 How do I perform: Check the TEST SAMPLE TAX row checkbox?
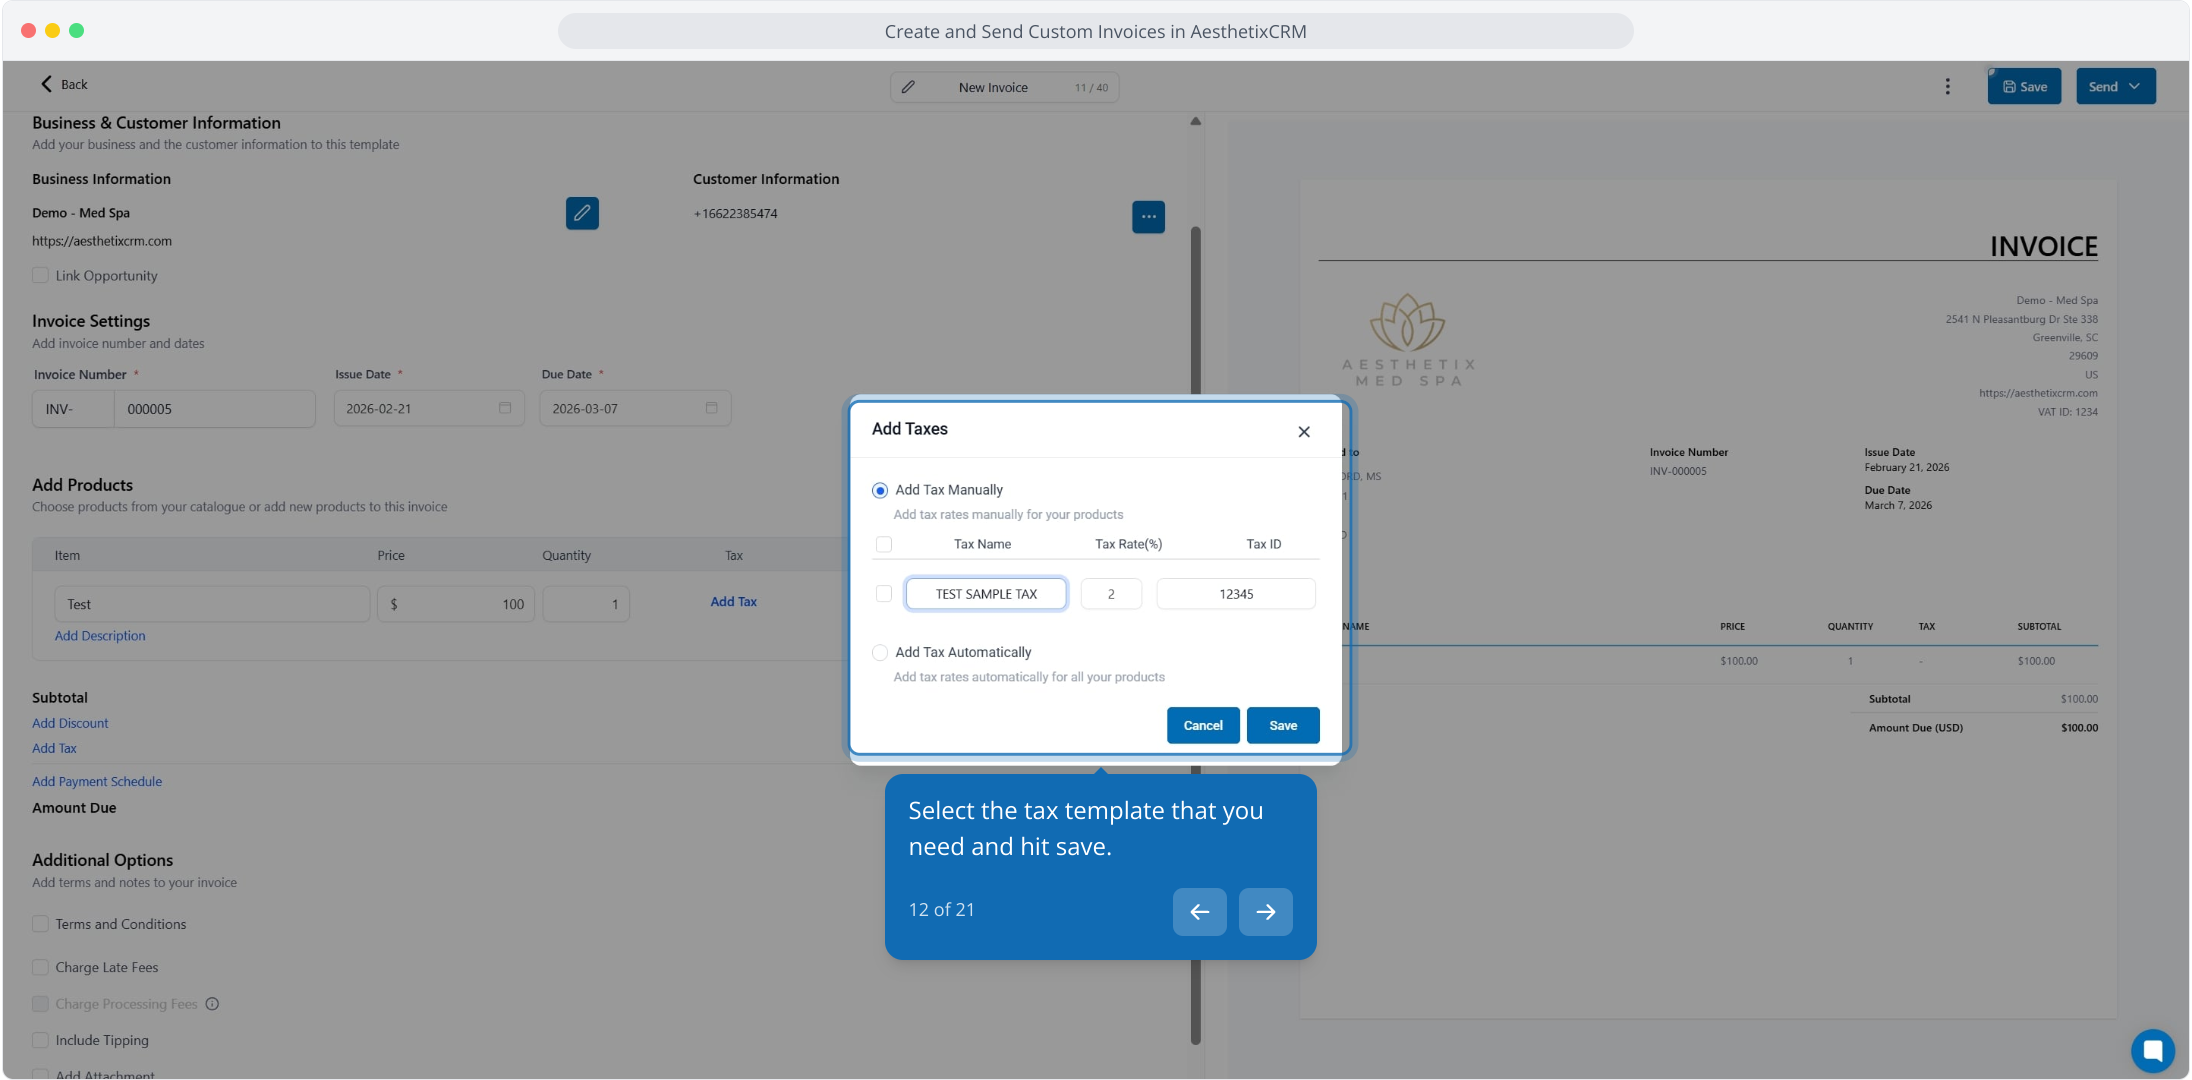[x=884, y=594]
